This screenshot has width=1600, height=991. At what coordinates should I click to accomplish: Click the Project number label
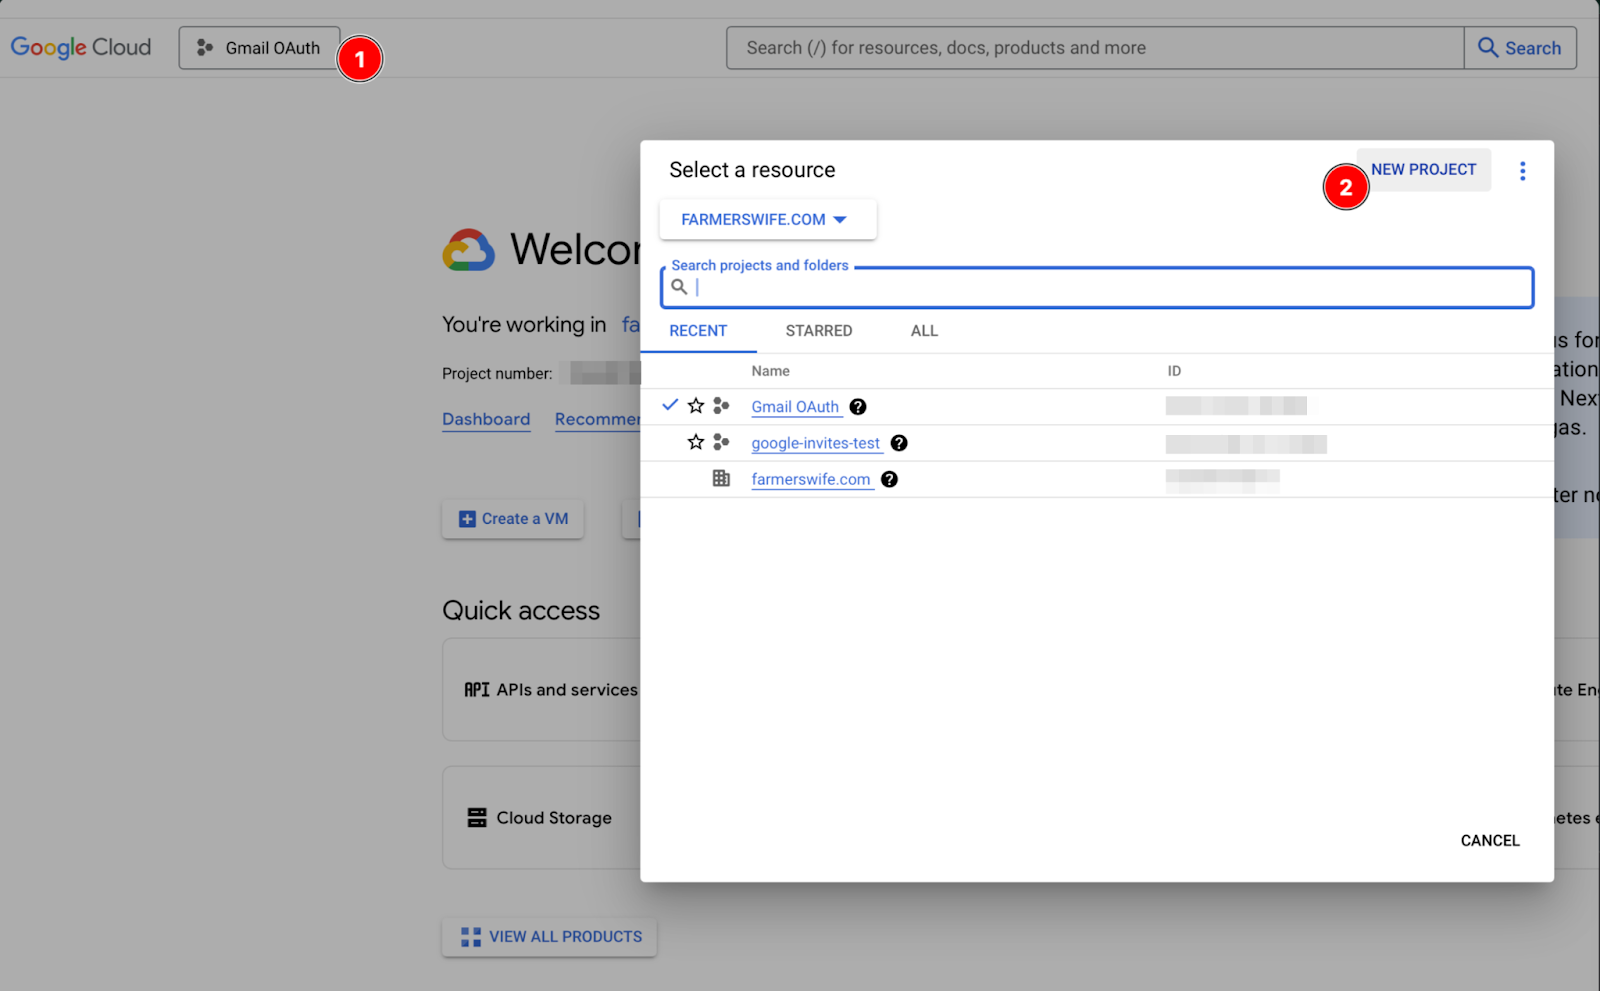[497, 374]
